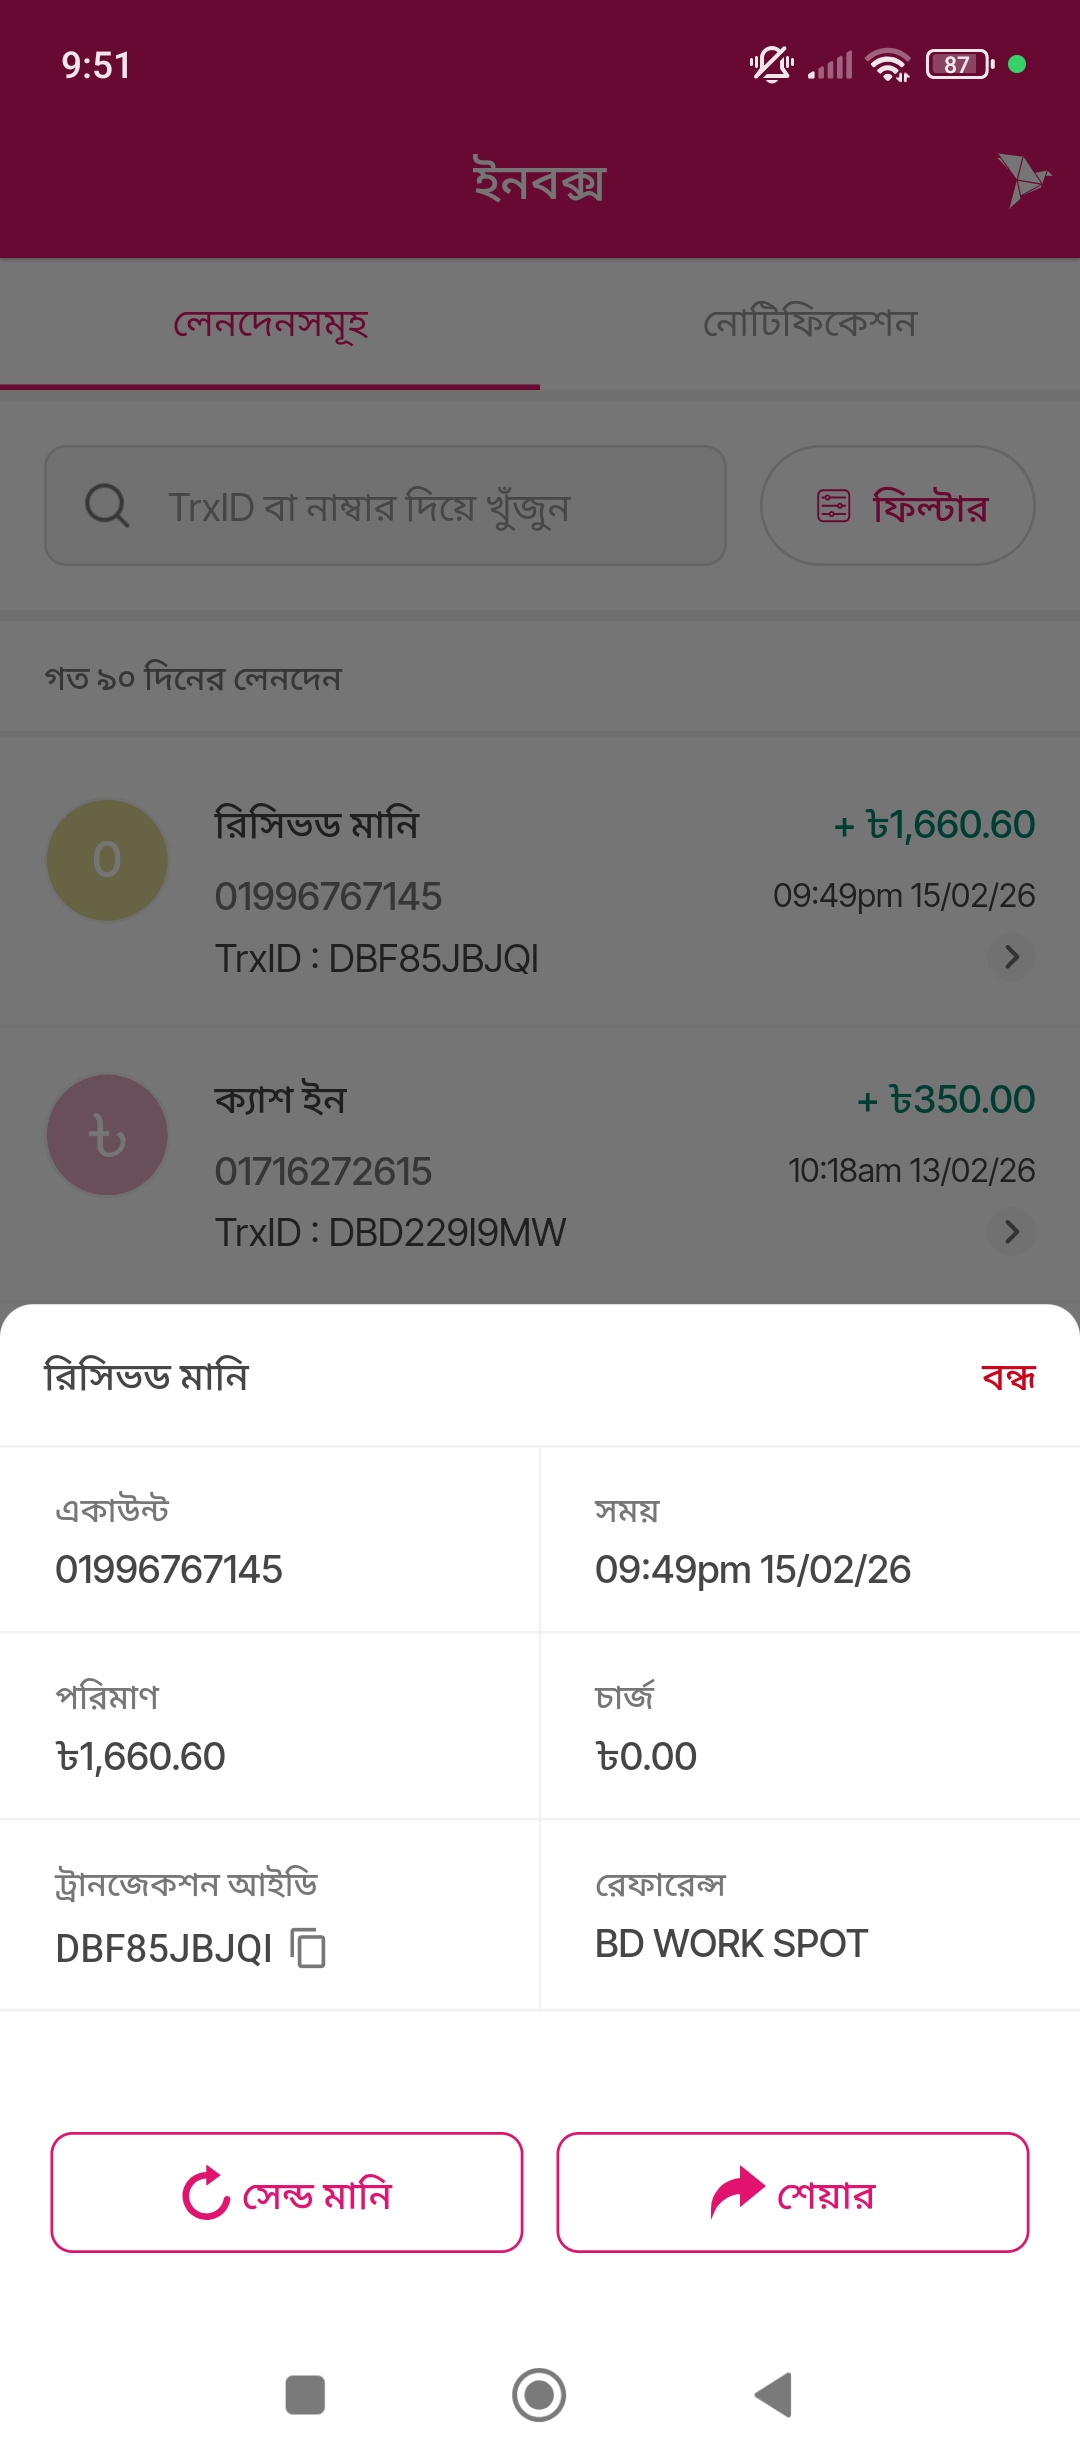
Task: Select the Received Money row from 01996767145
Action: coord(540,890)
